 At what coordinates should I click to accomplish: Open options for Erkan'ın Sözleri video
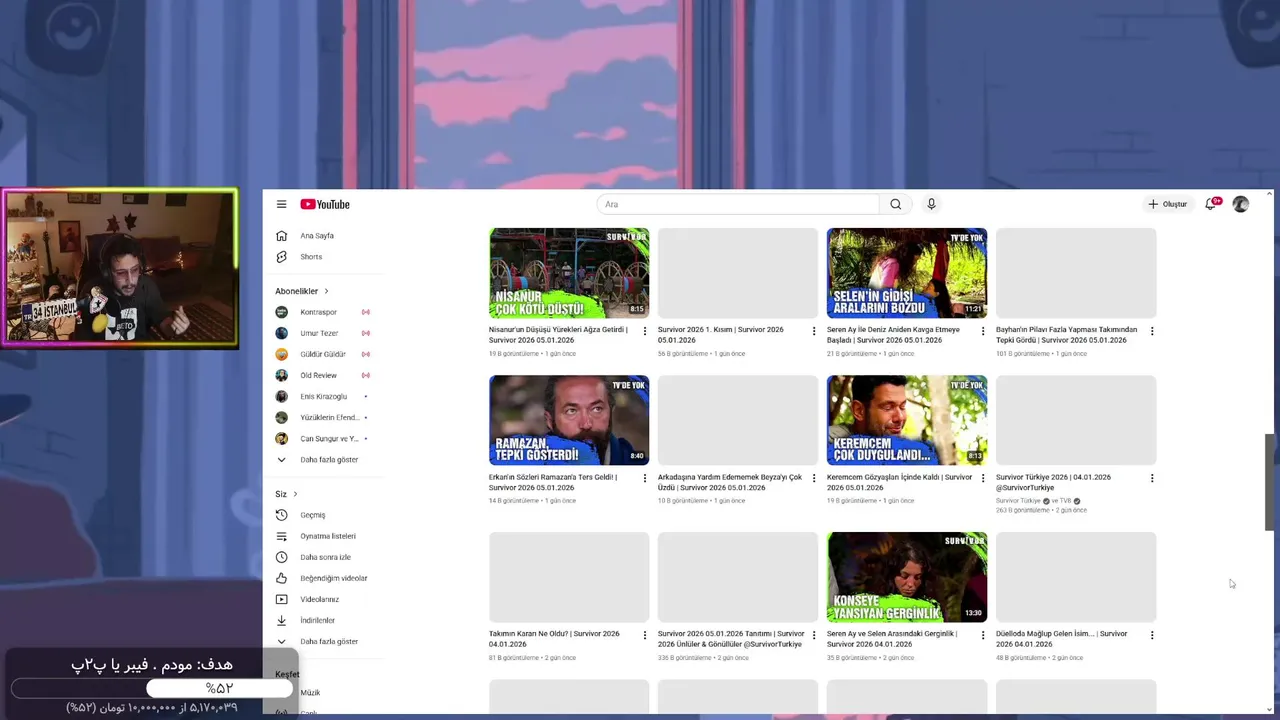[x=644, y=478]
